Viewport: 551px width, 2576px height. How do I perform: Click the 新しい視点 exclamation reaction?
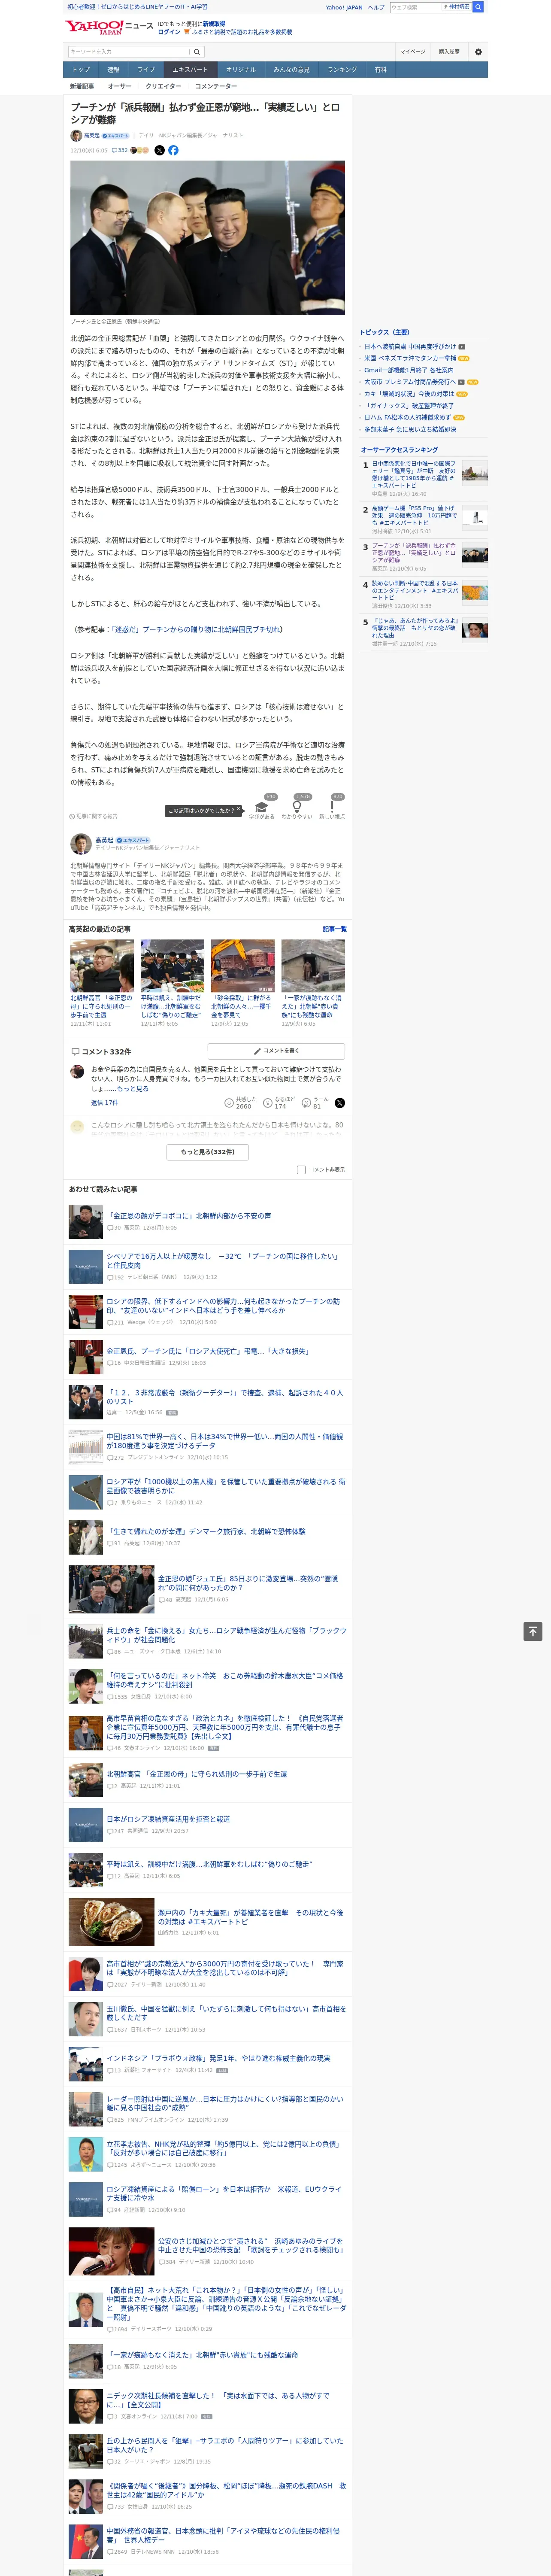pyautogui.click(x=332, y=808)
